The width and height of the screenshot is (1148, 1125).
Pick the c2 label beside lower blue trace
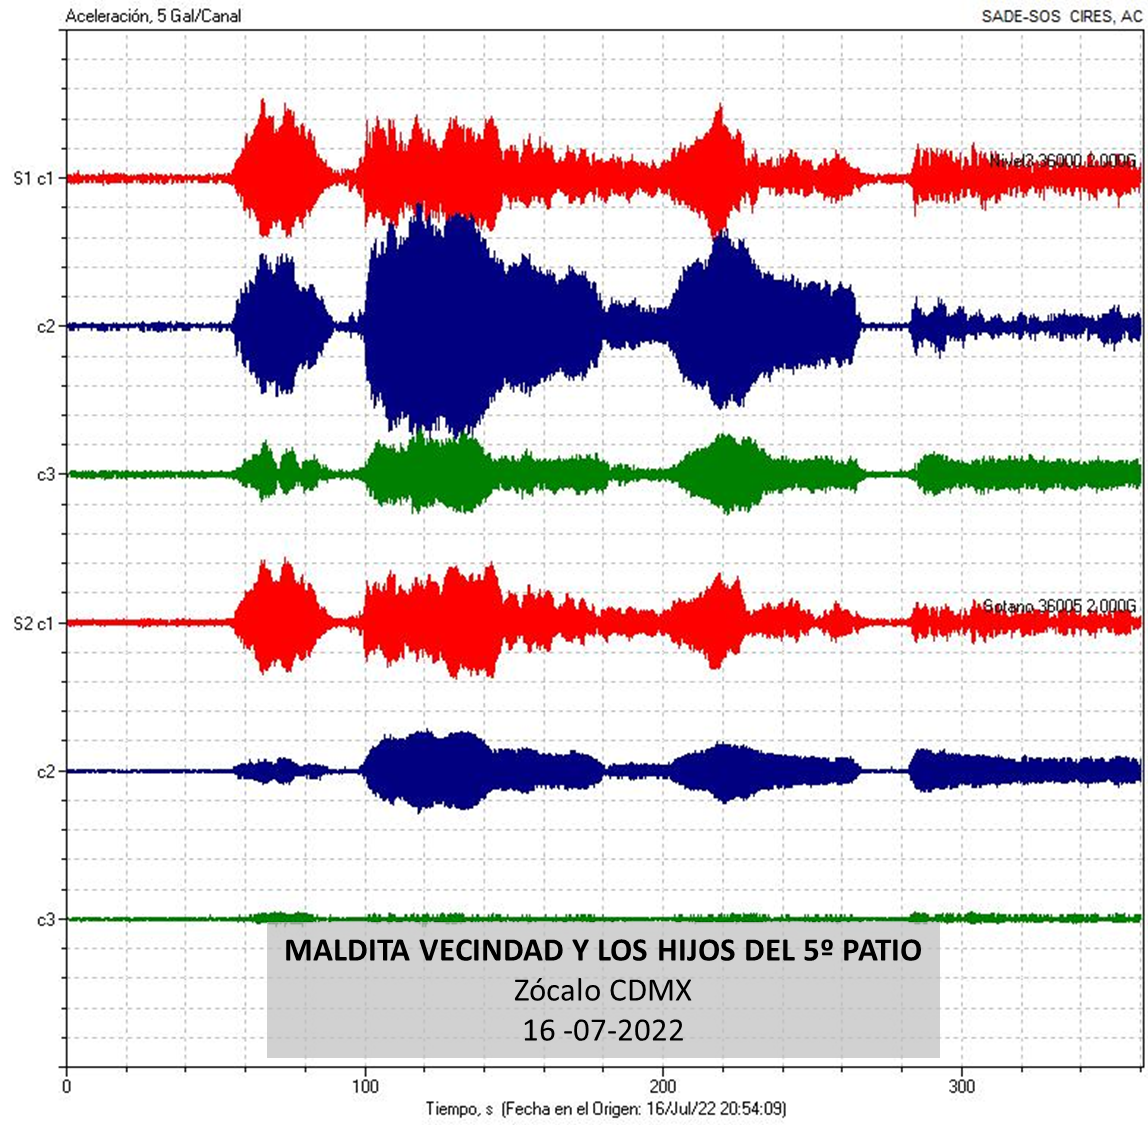coord(45,771)
